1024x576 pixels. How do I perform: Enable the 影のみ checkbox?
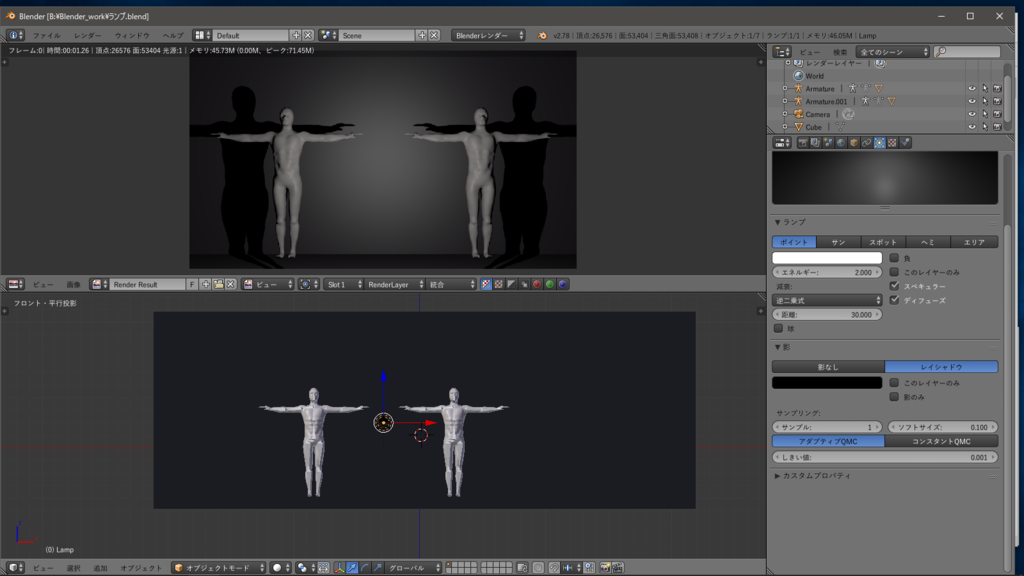coord(894,396)
